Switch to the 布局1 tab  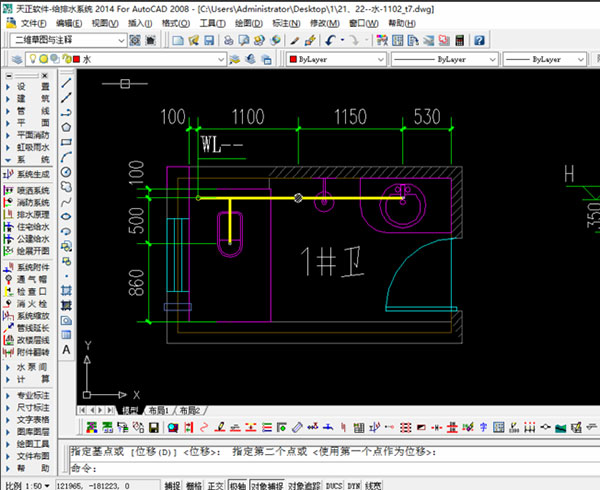(x=158, y=410)
